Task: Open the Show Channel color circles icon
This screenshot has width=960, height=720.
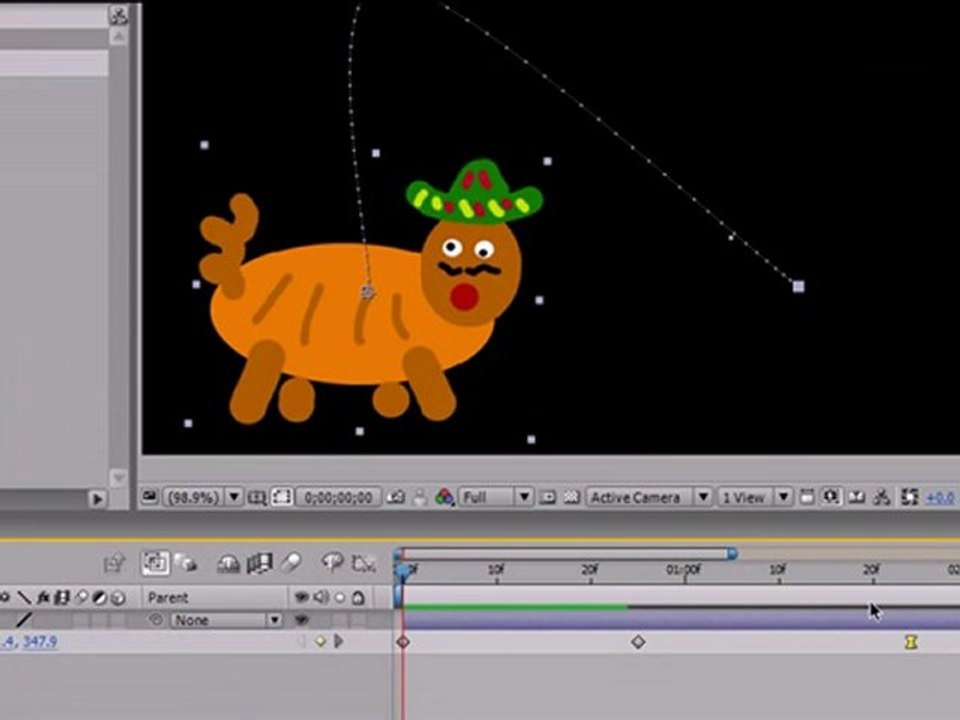Action: point(444,497)
